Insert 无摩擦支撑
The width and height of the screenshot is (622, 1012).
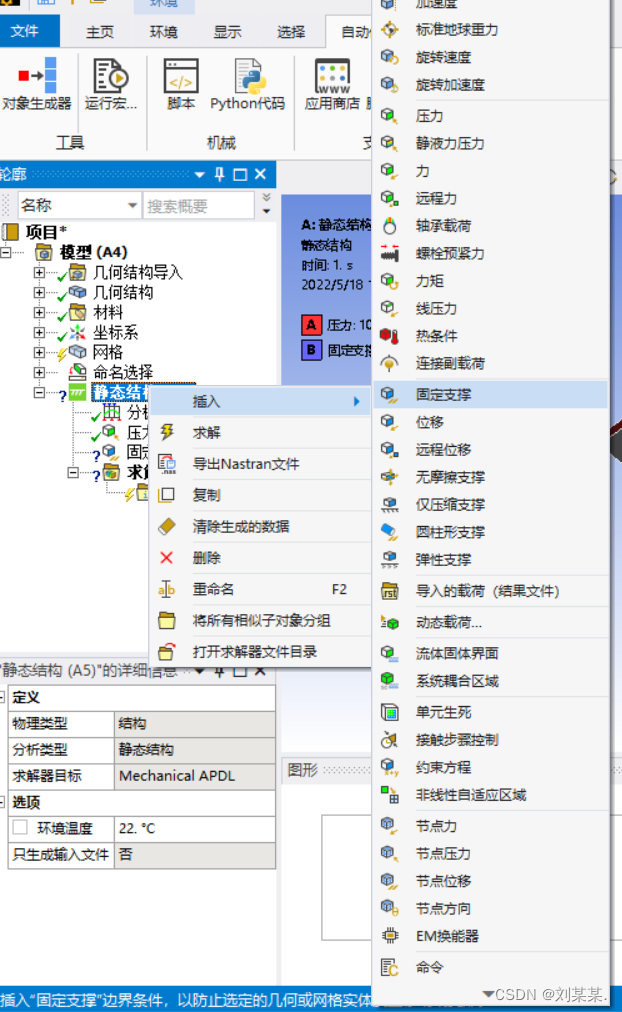[491, 477]
